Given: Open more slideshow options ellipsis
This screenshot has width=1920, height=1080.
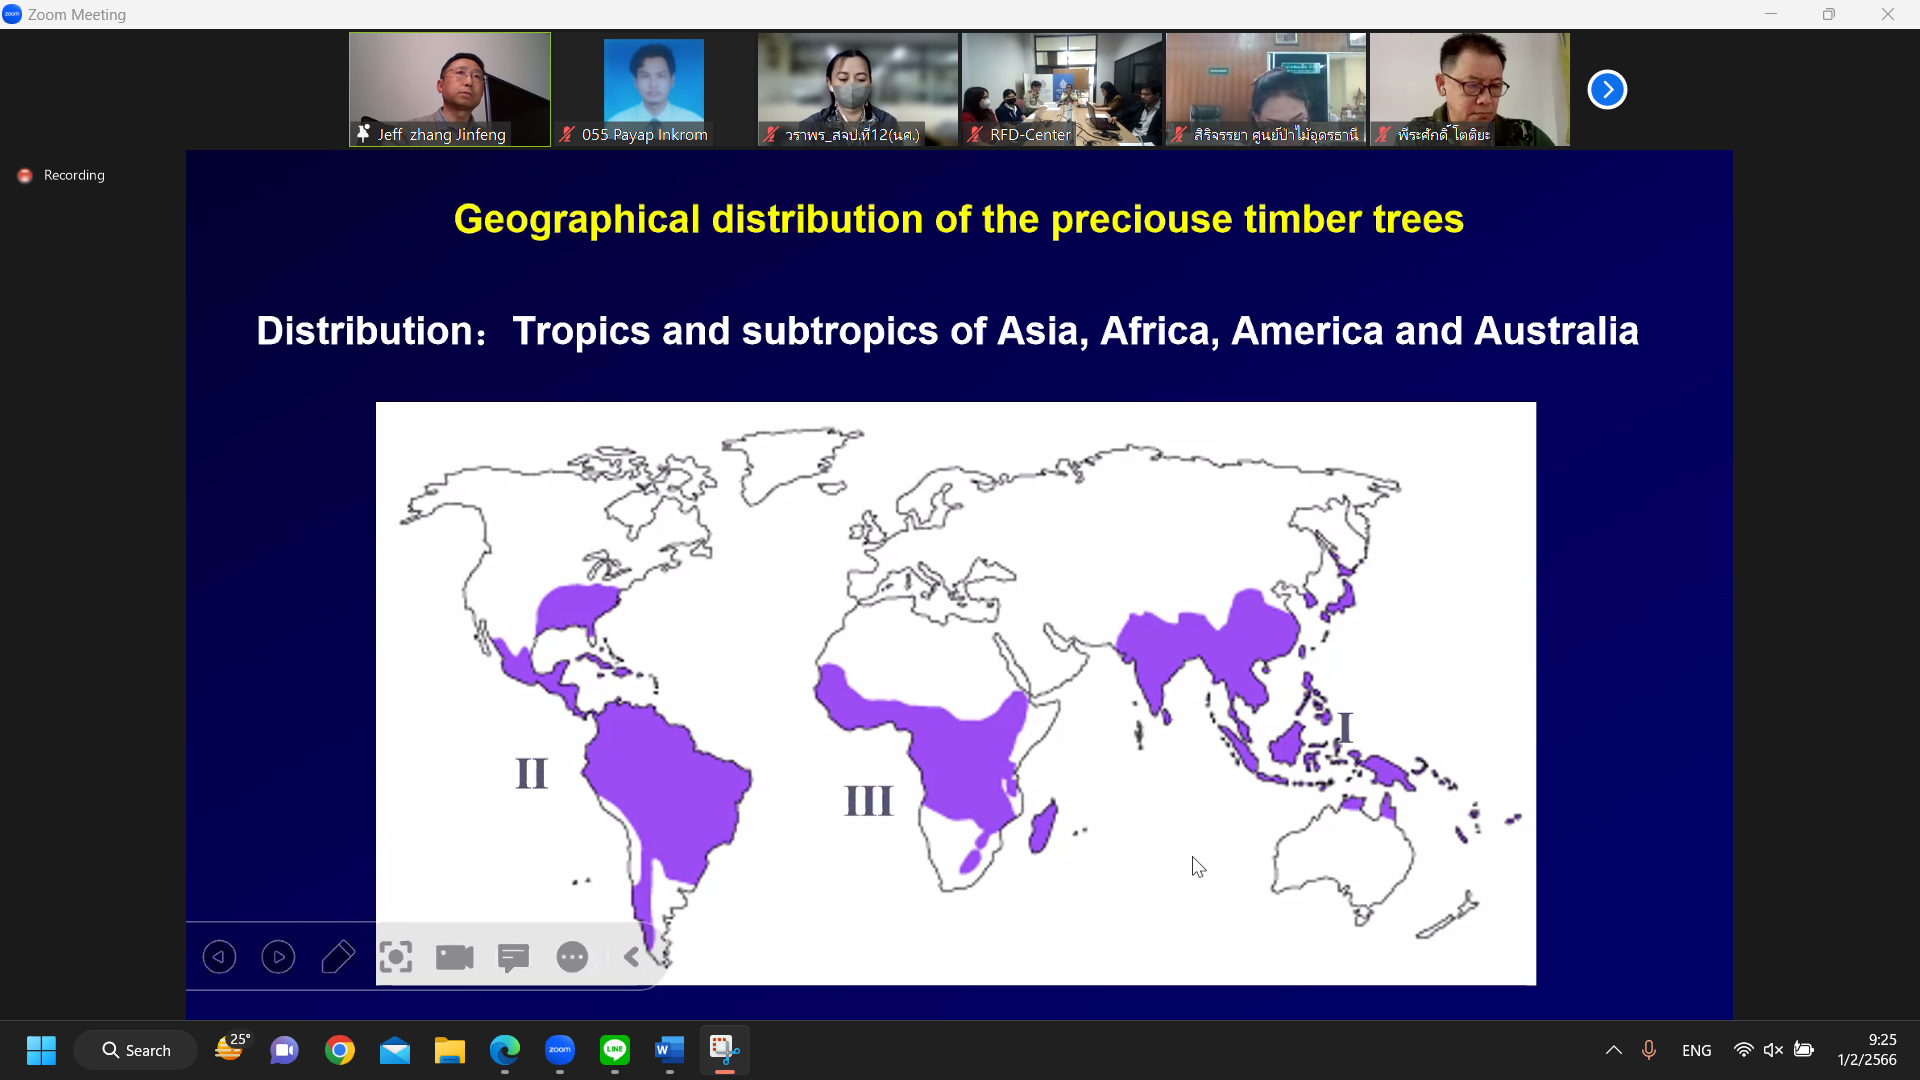Looking at the screenshot, I should tap(572, 957).
